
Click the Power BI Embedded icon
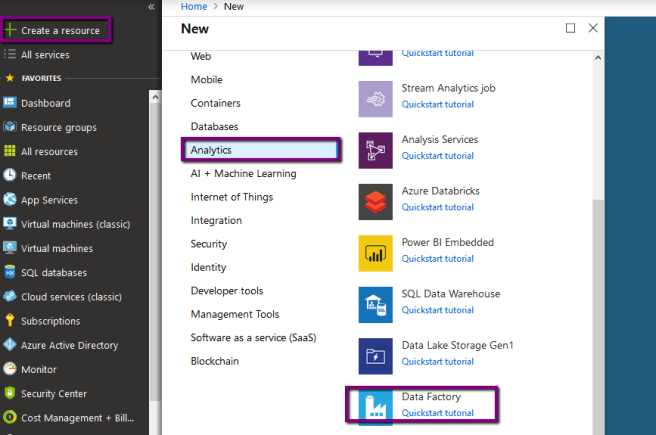[375, 253]
